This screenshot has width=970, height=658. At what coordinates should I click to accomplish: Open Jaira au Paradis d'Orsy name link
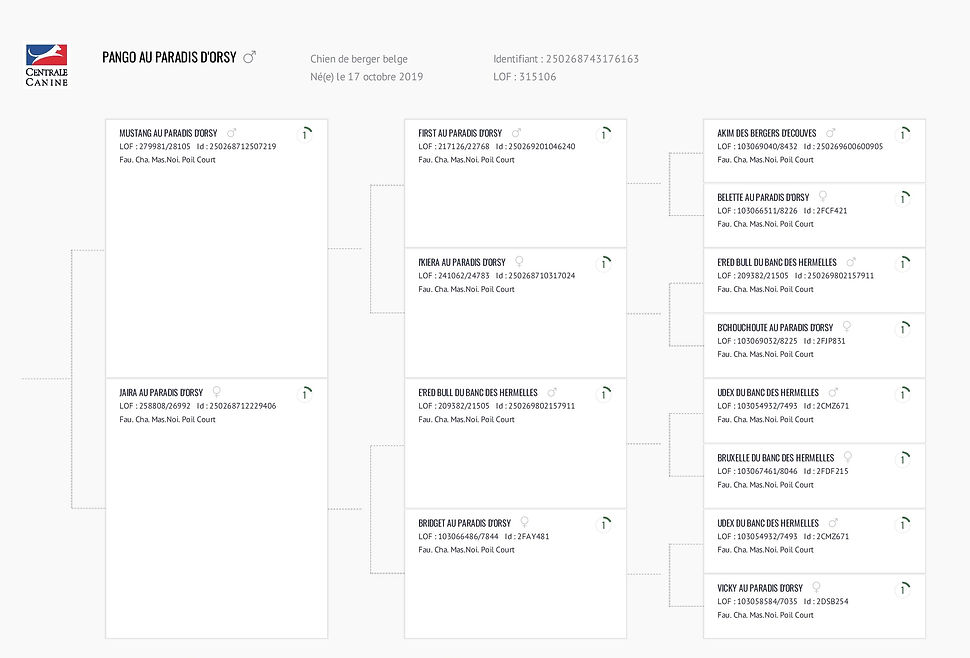[x=161, y=393]
